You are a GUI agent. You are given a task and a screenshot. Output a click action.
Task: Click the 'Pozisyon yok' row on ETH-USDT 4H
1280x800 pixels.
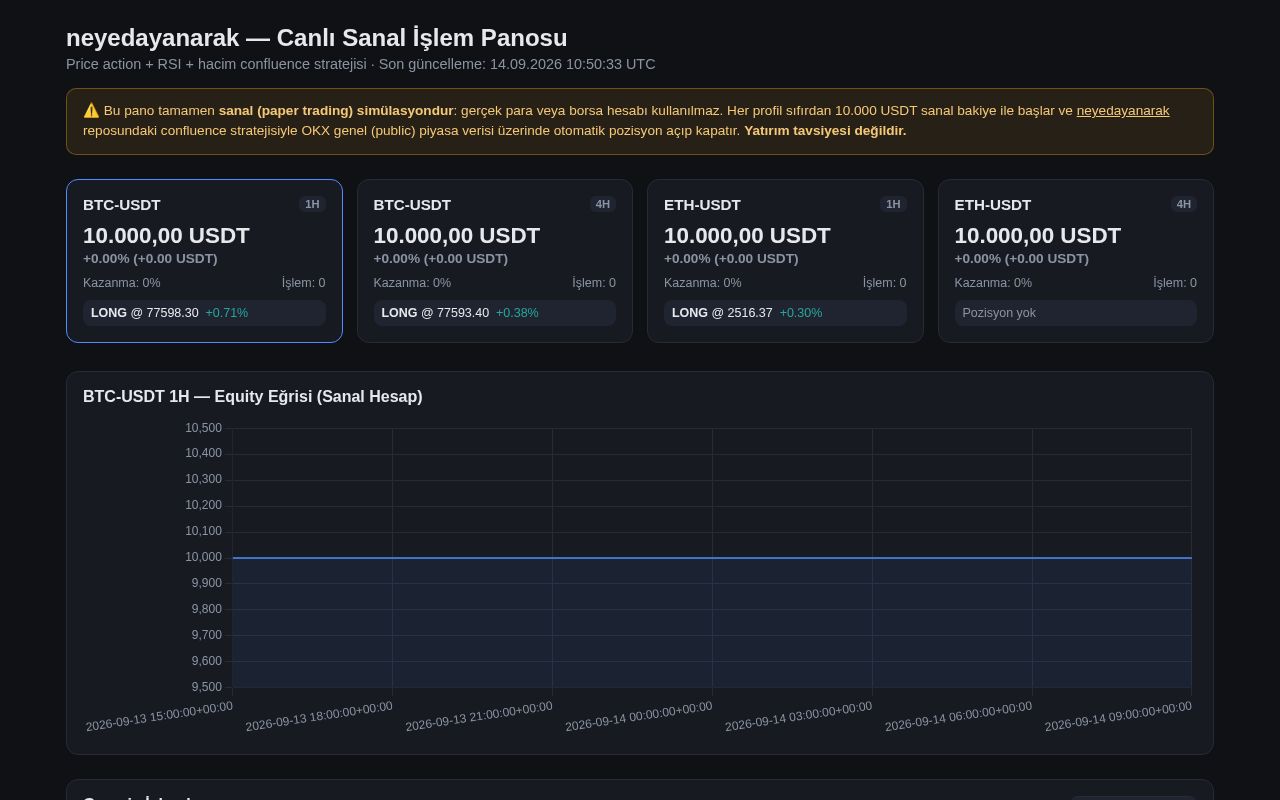click(1076, 313)
